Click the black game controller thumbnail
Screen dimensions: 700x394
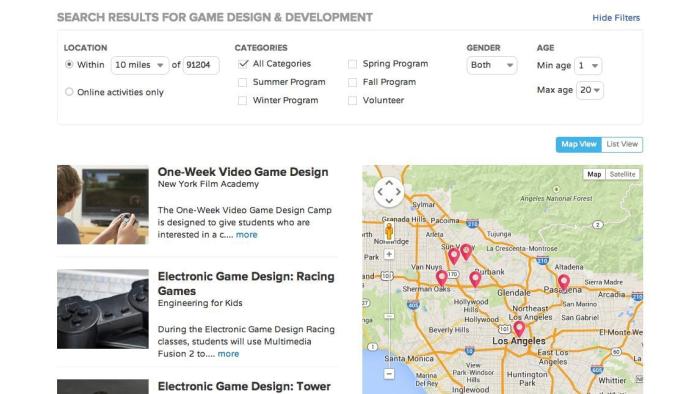point(103,309)
